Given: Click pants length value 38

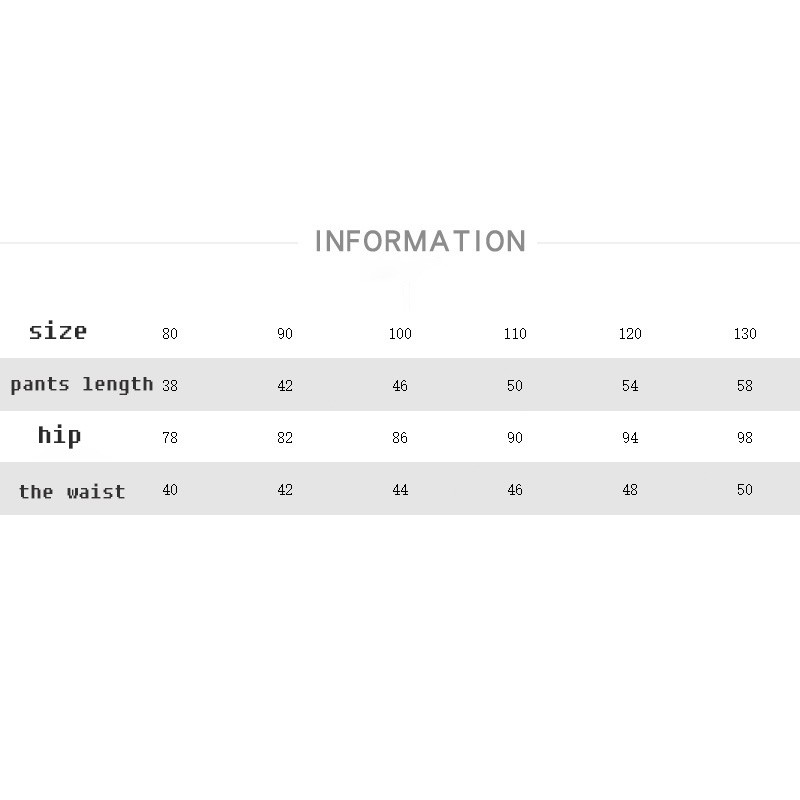Looking at the screenshot, I should click(x=170, y=386).
